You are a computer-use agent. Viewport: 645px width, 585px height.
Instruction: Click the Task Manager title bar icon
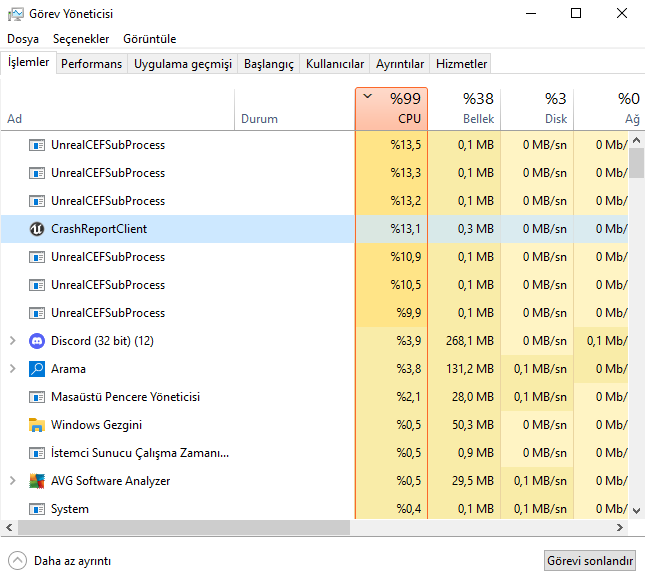(16, 14)
